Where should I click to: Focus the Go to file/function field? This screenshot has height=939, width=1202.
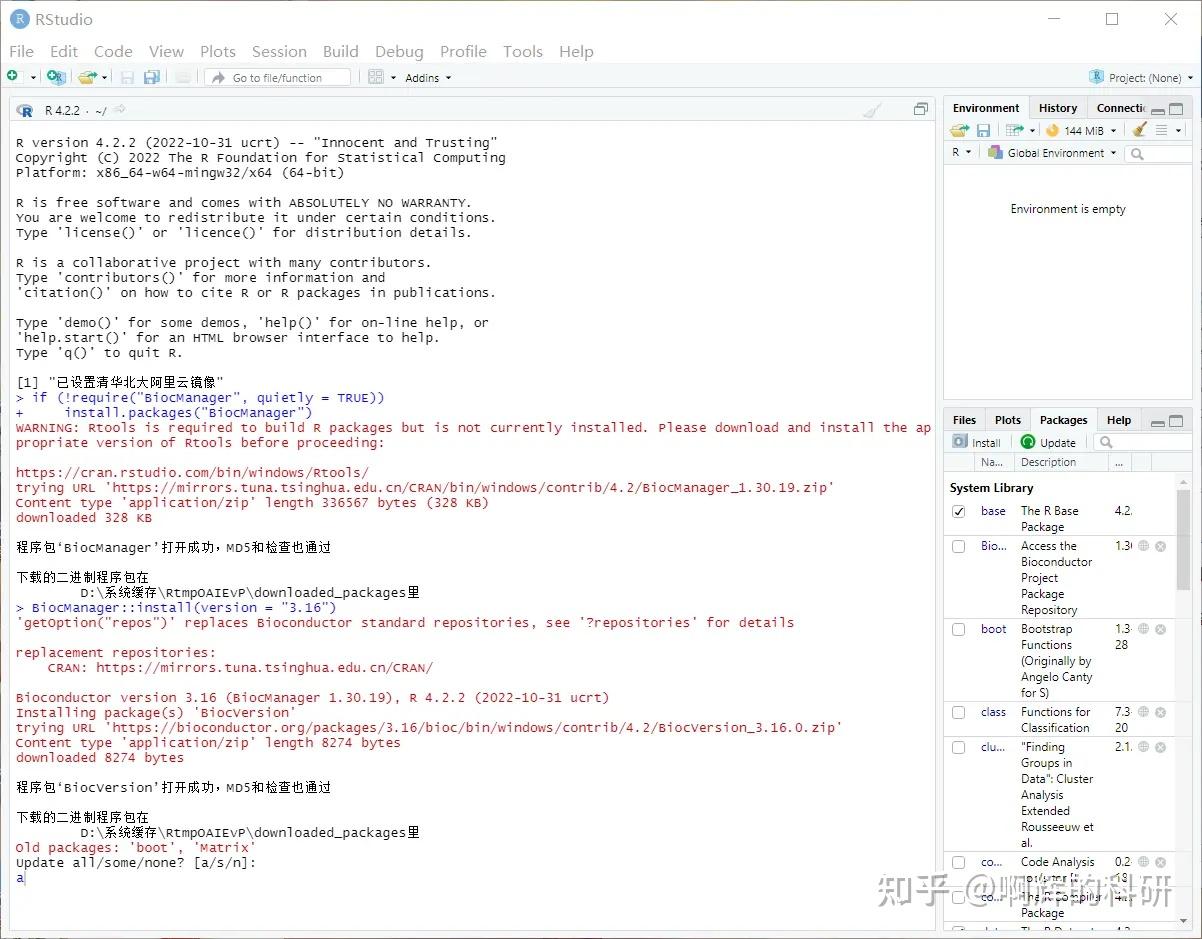[x=278, y=77]
